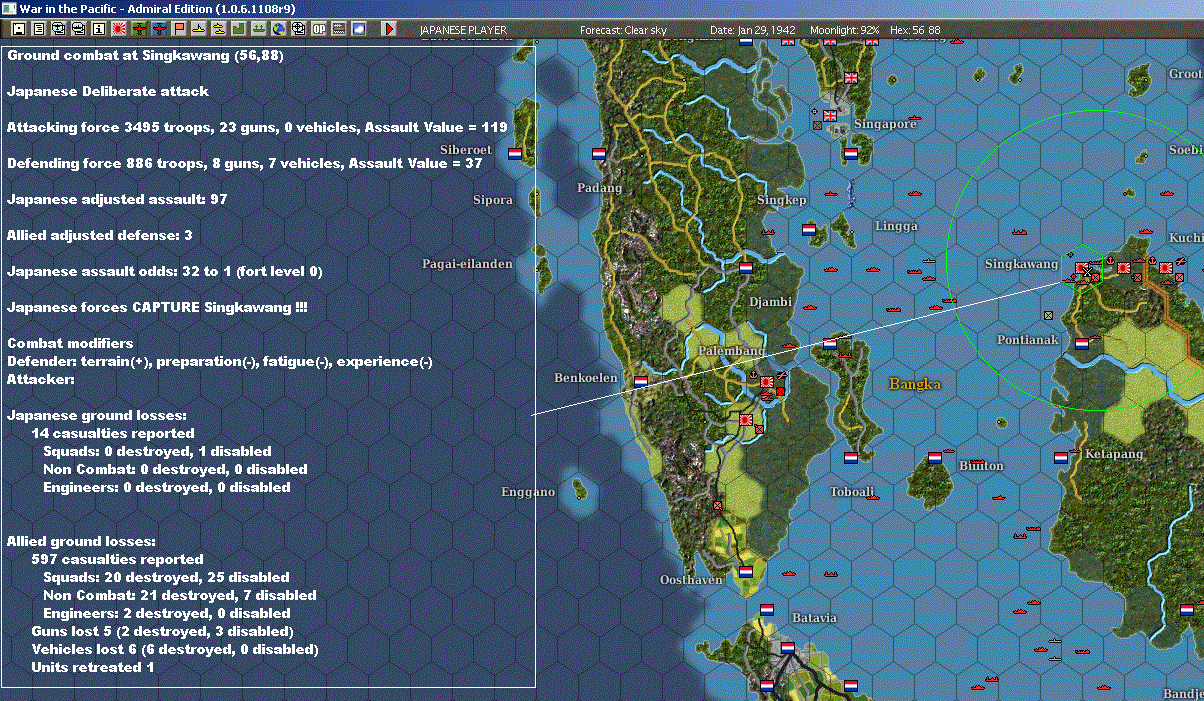Select the Japanese unit at Singkawang hex

tap(1084, 269)
